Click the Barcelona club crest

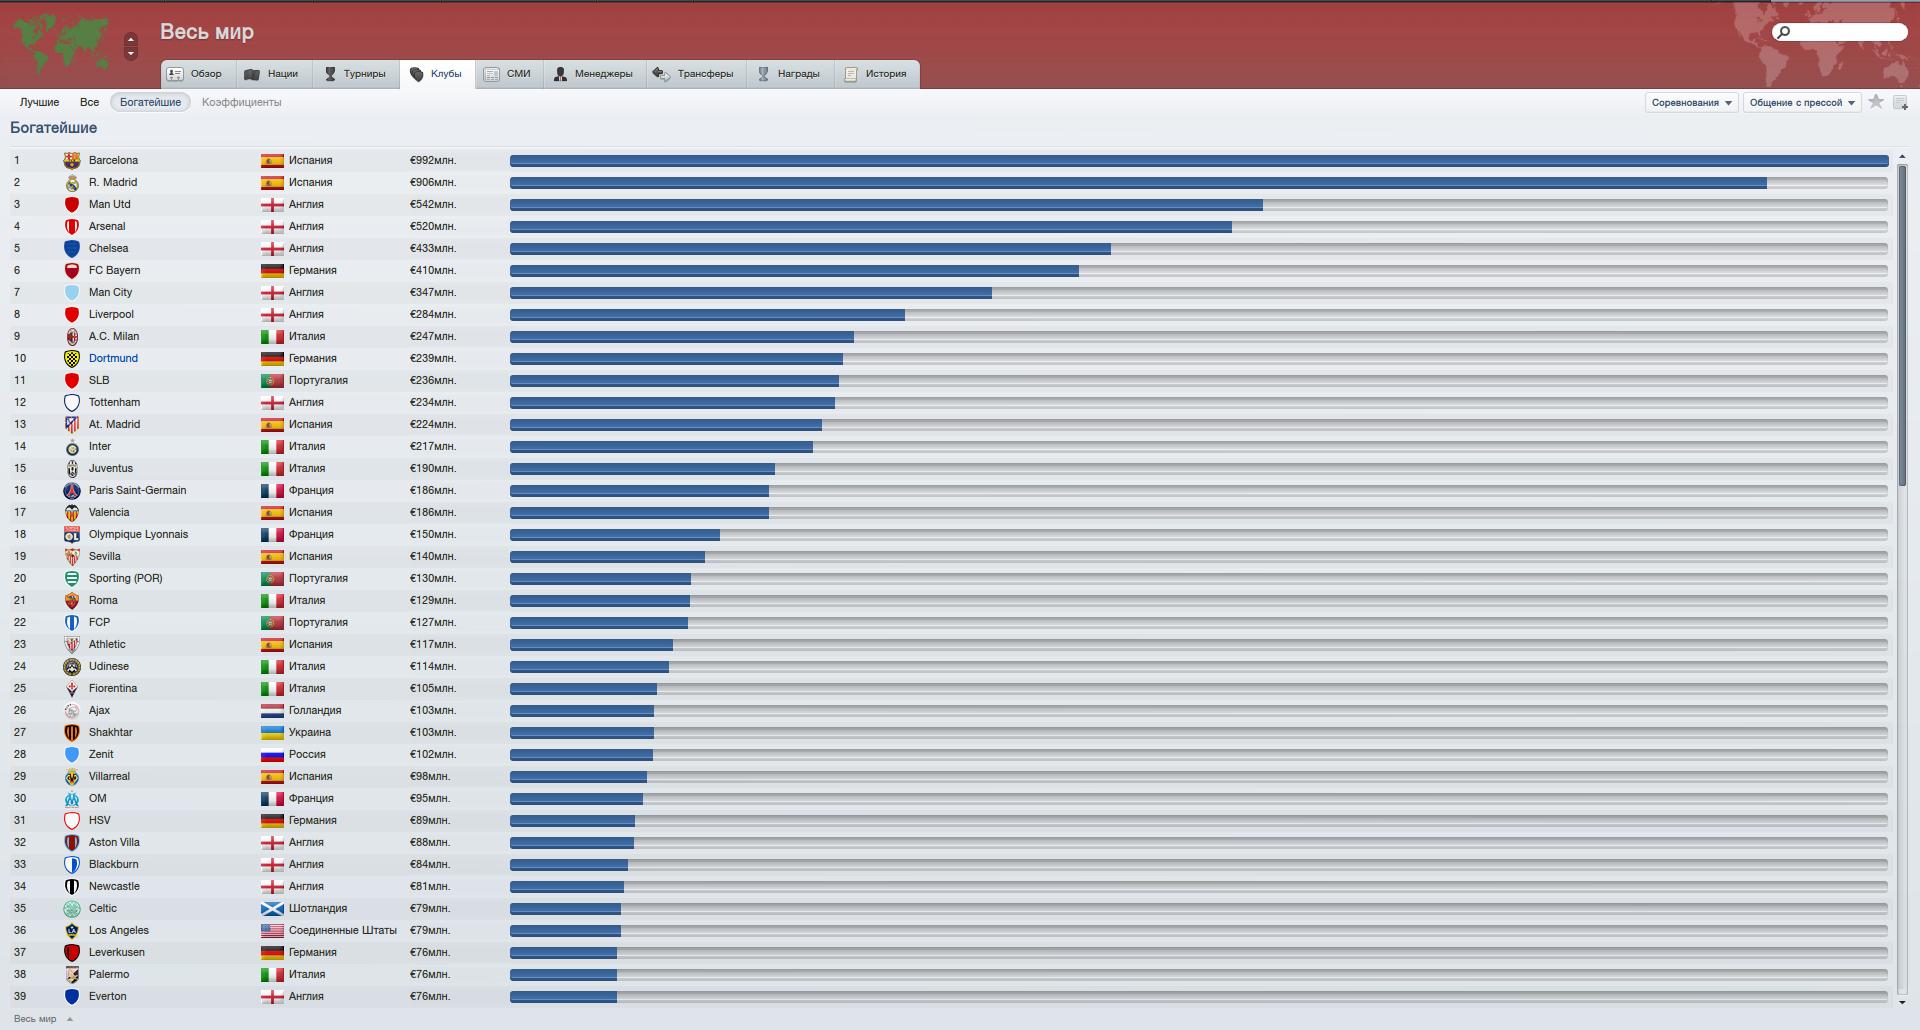(x=72, y=160)
